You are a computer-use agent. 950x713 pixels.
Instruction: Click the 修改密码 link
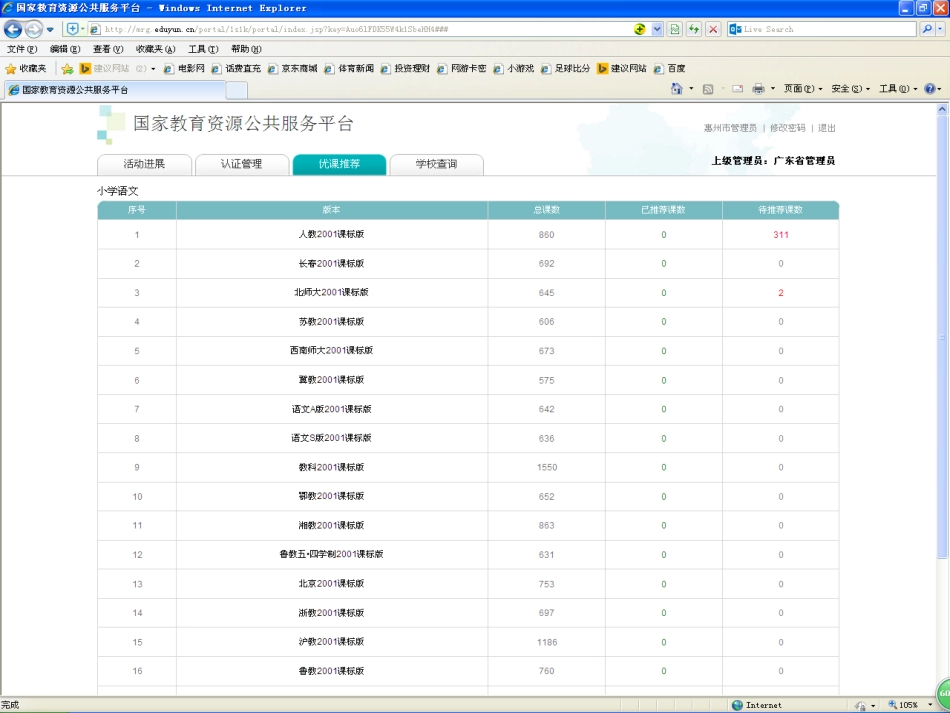click(x=787, y=128)
